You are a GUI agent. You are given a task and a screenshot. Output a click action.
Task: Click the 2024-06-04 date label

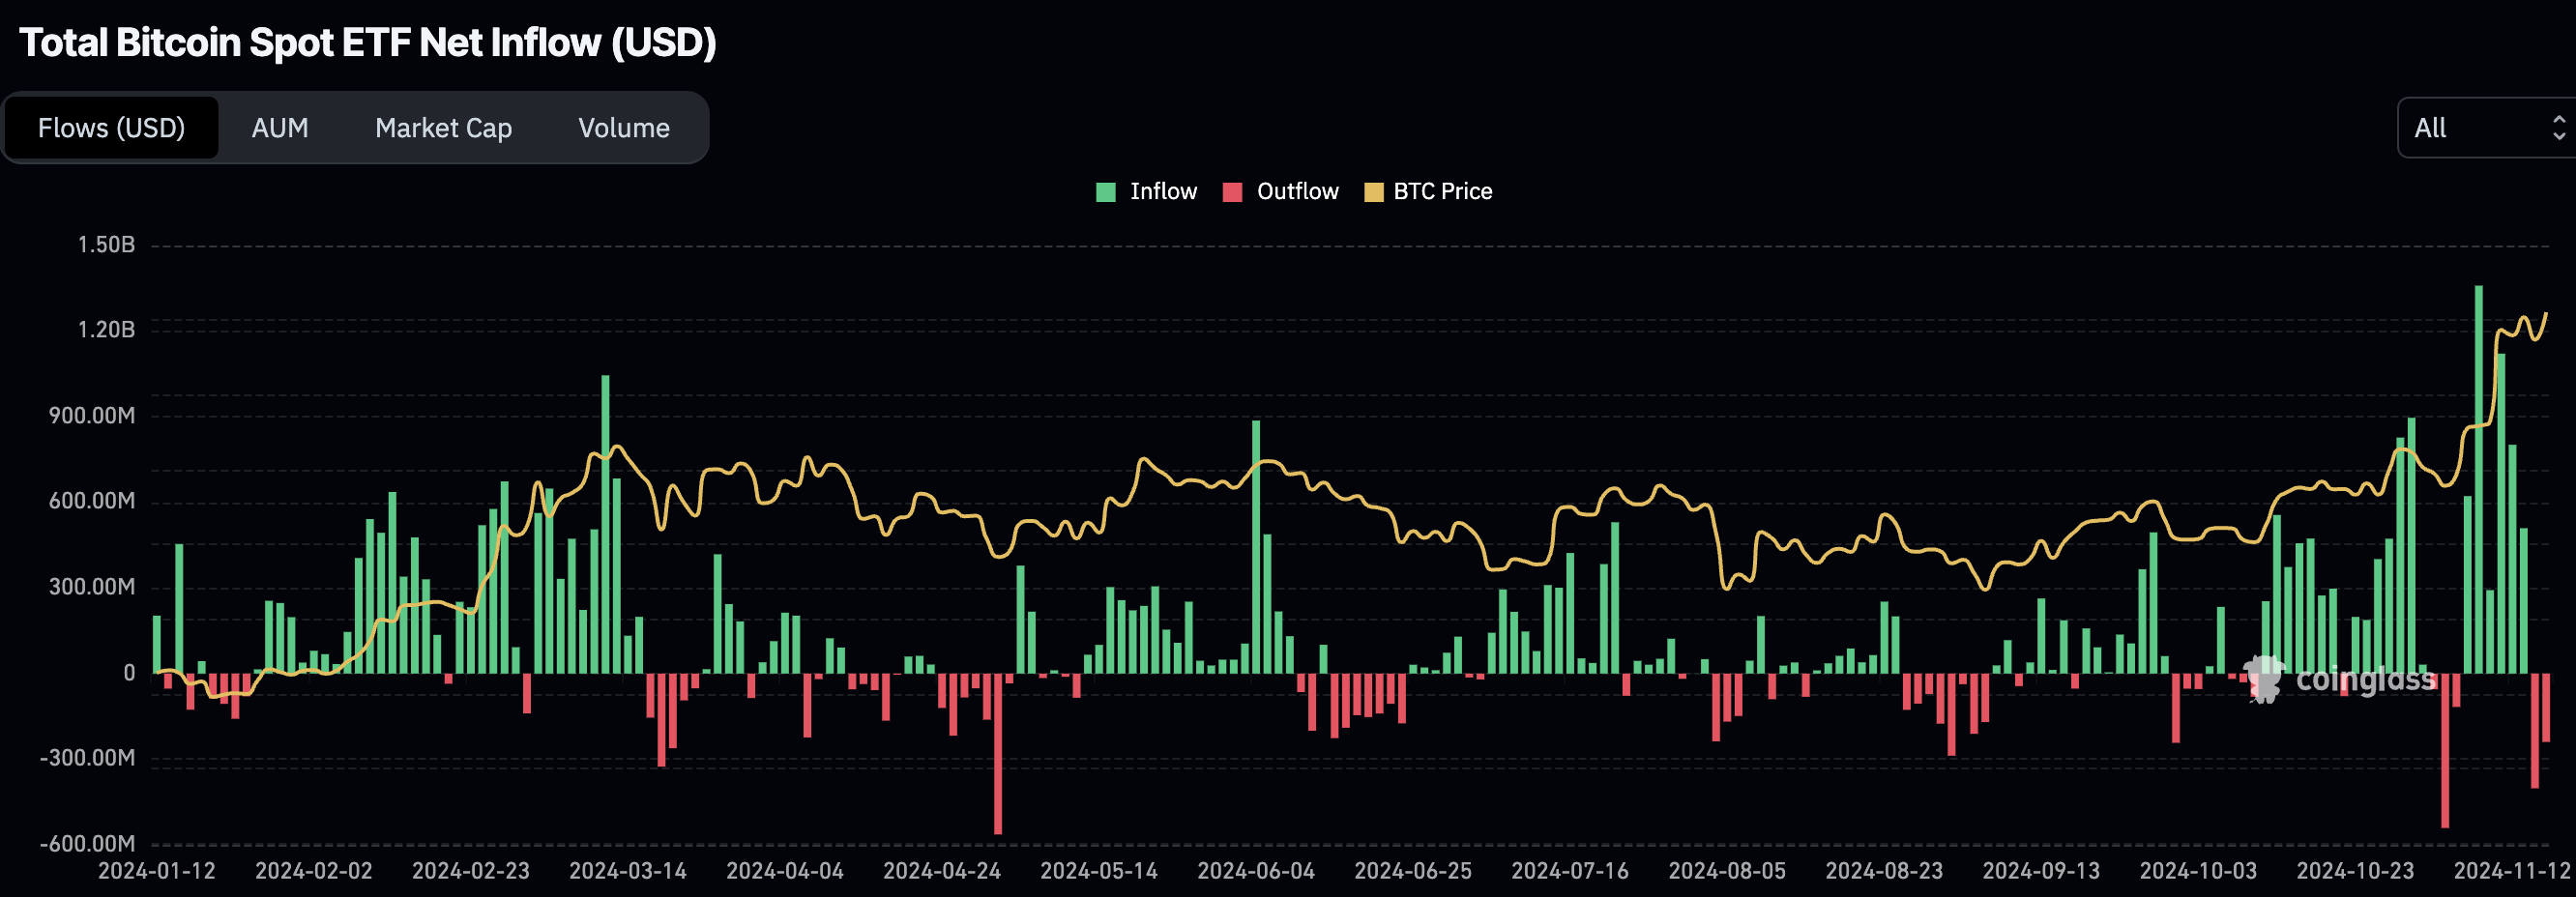pos(1256,871)
